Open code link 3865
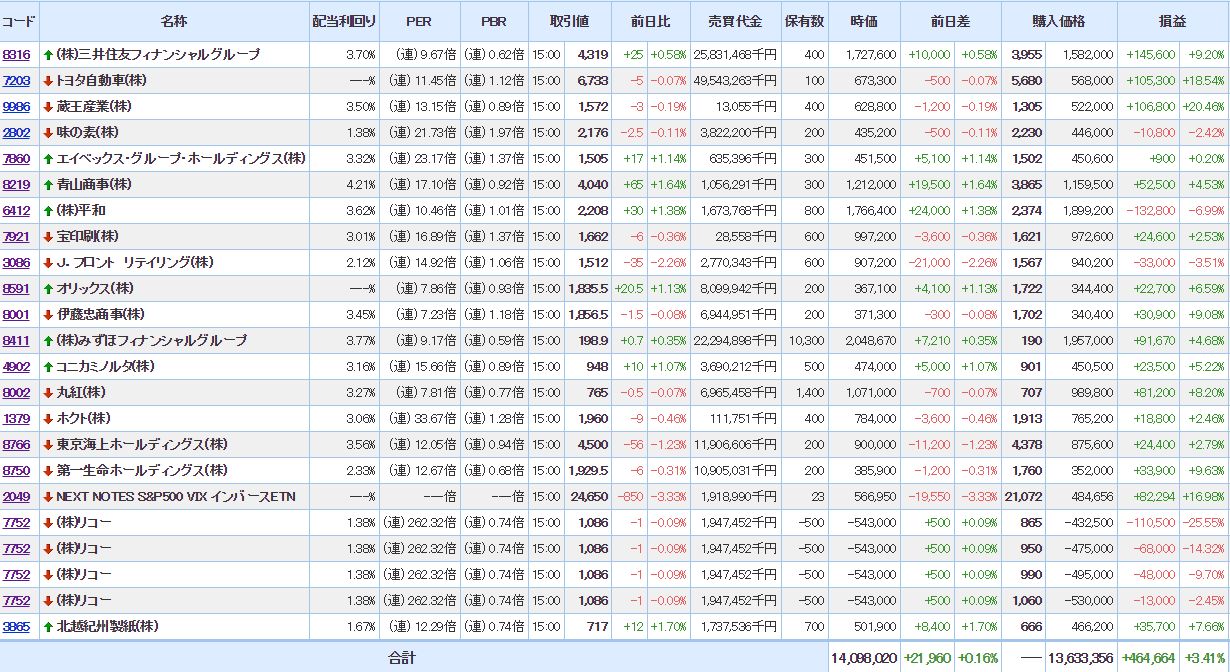The width and height of the screenshot is (1230, 672). click(x=16, y=627)
